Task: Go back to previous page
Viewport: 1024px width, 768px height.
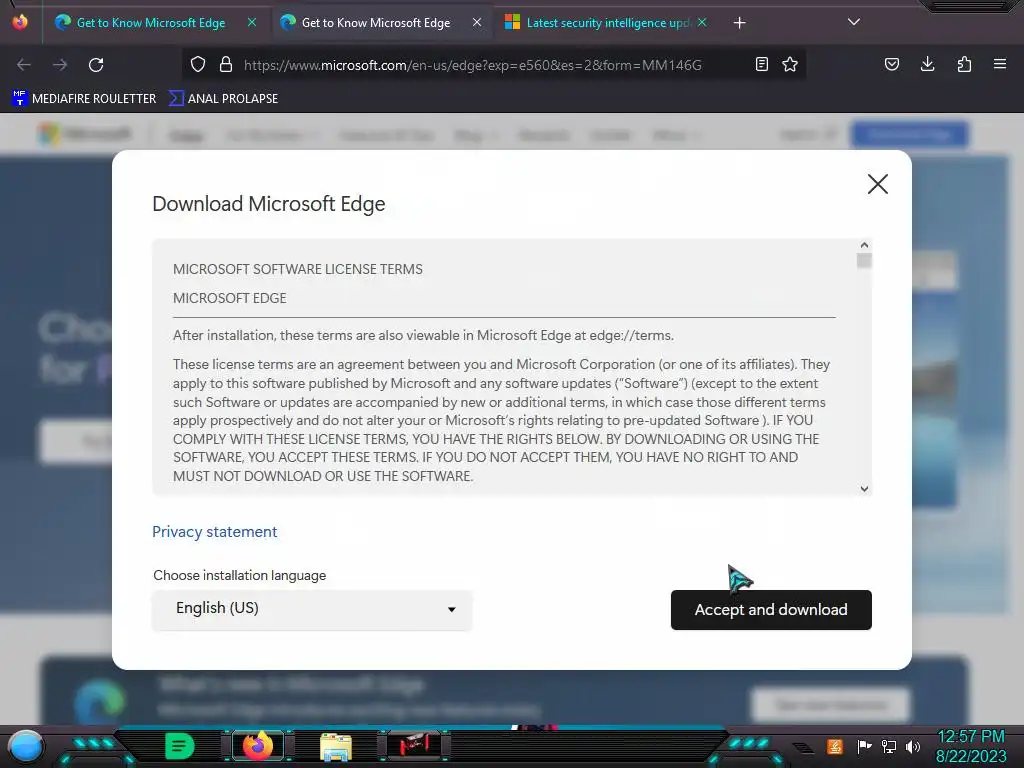Action: pos(24,65)
